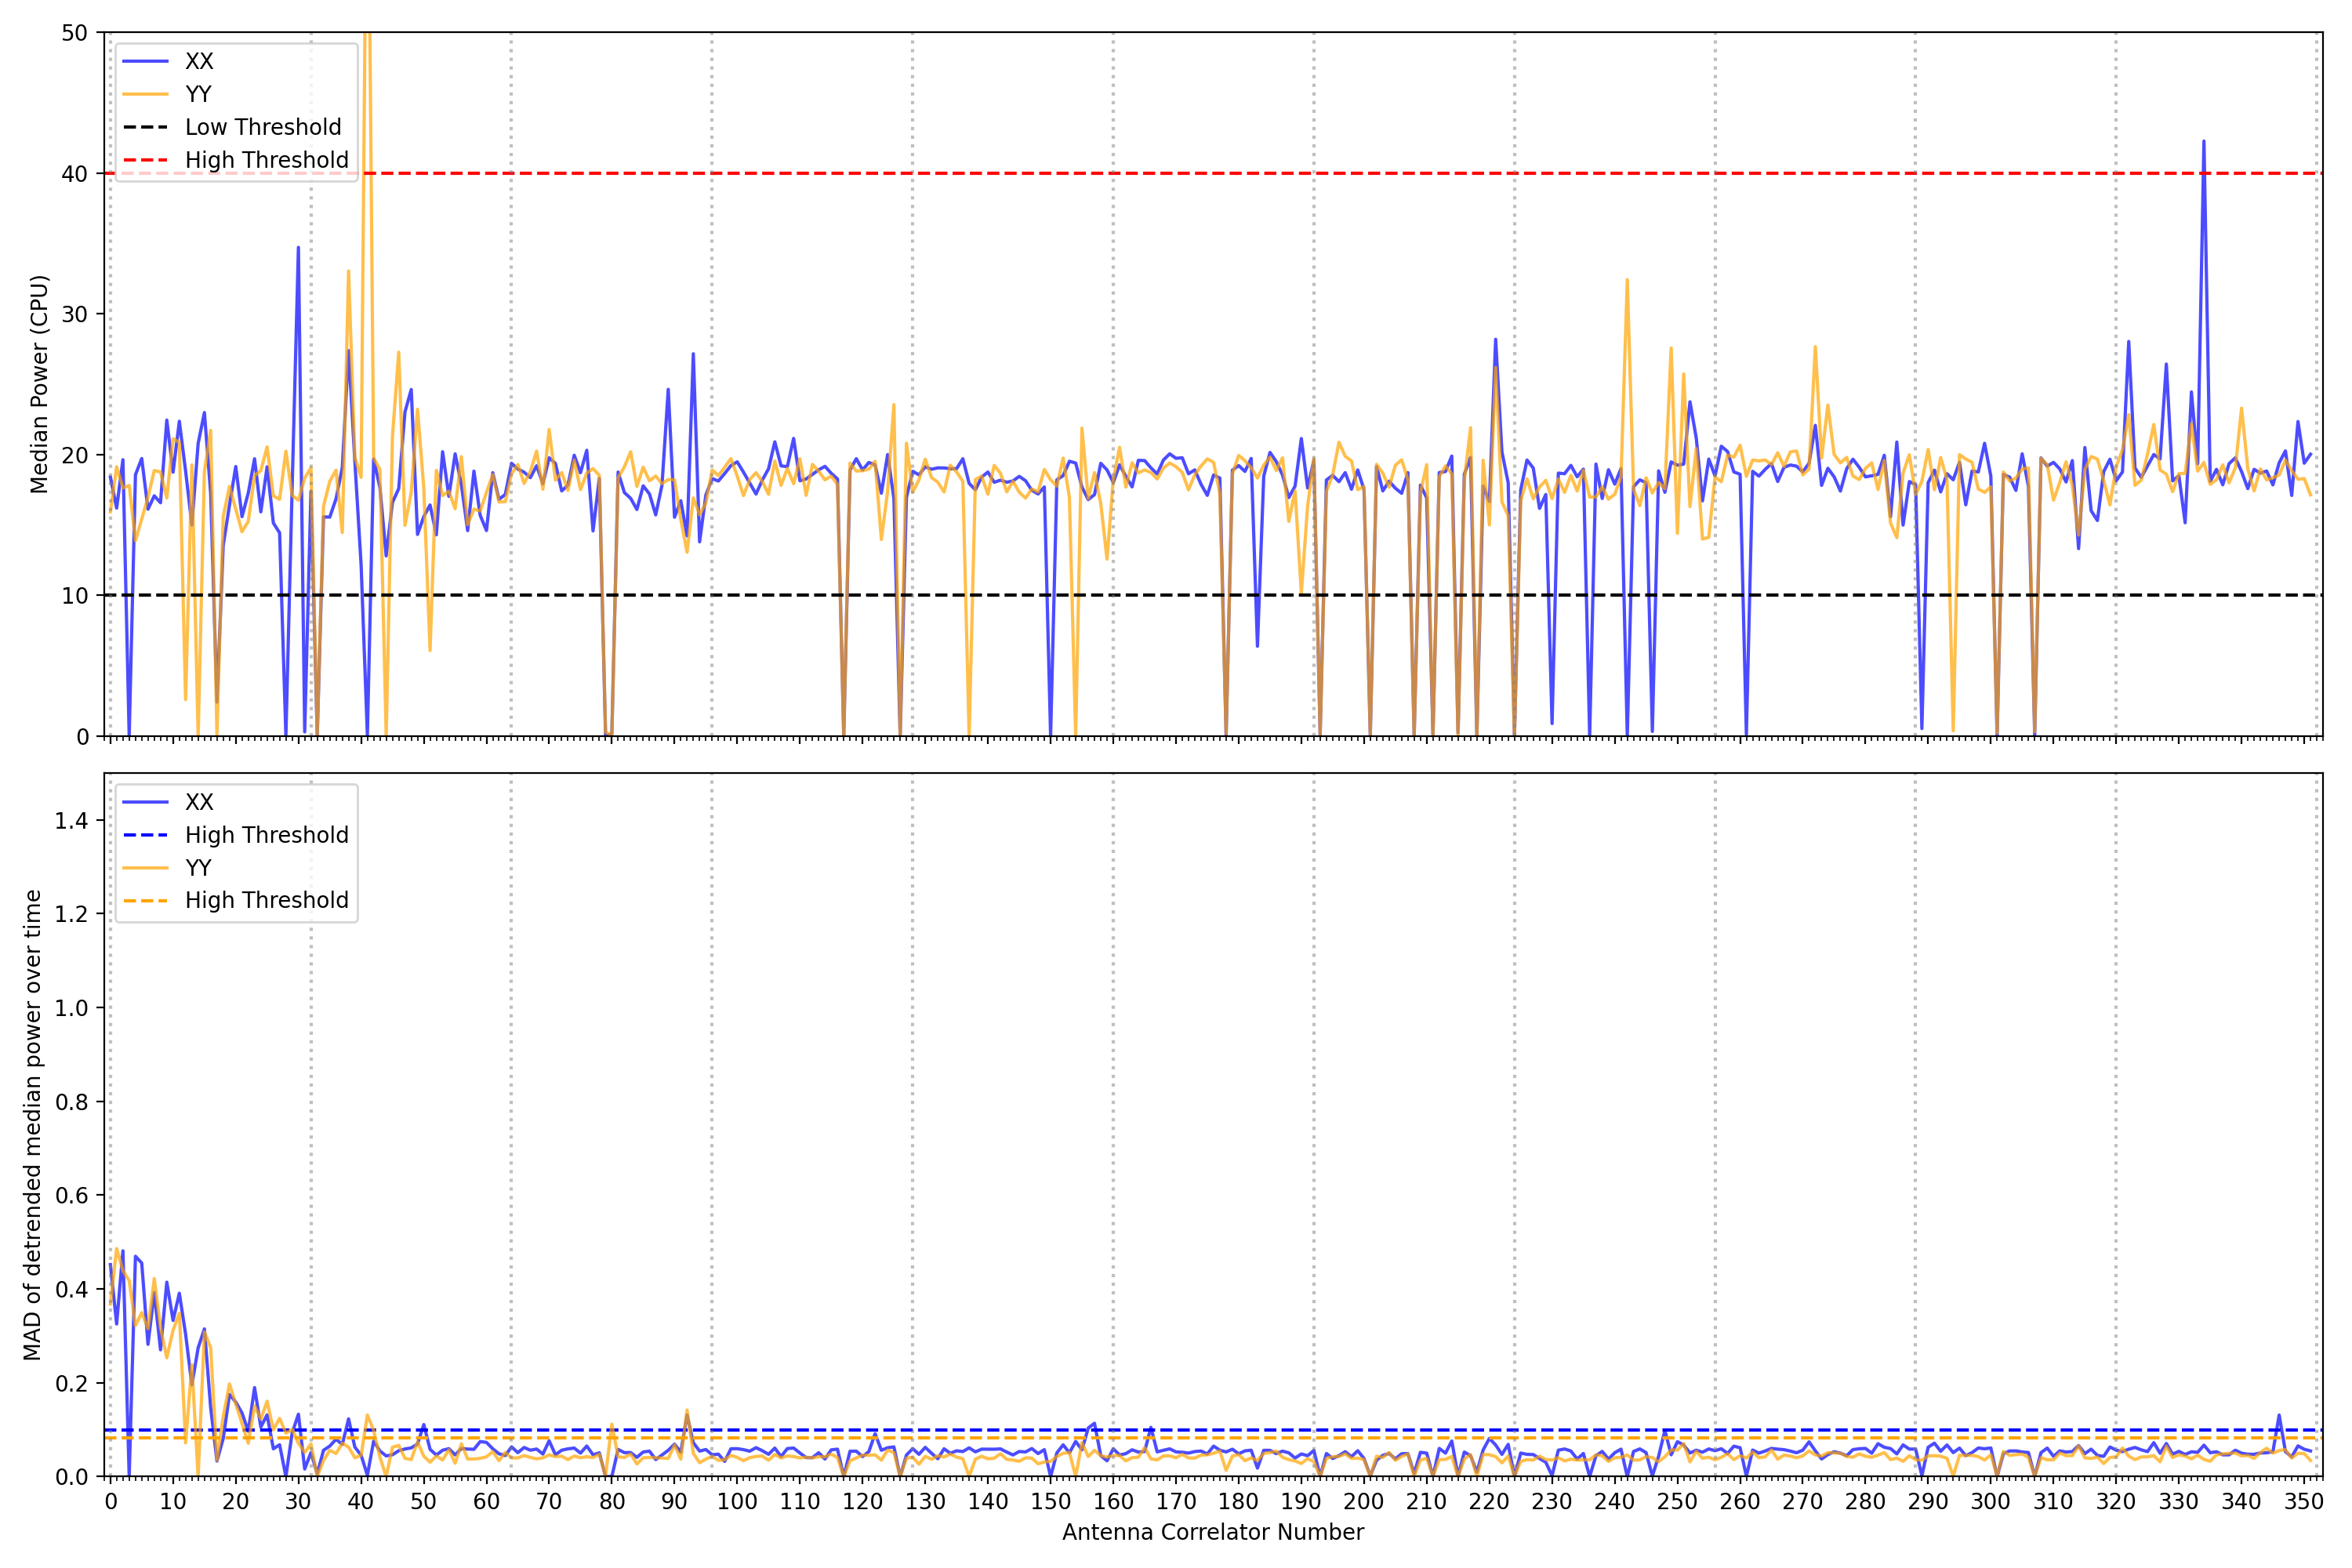This screenshot has width=2352, height=1568.
Task: Click the XX legend entry in top plot
Action: pos(198,61)
